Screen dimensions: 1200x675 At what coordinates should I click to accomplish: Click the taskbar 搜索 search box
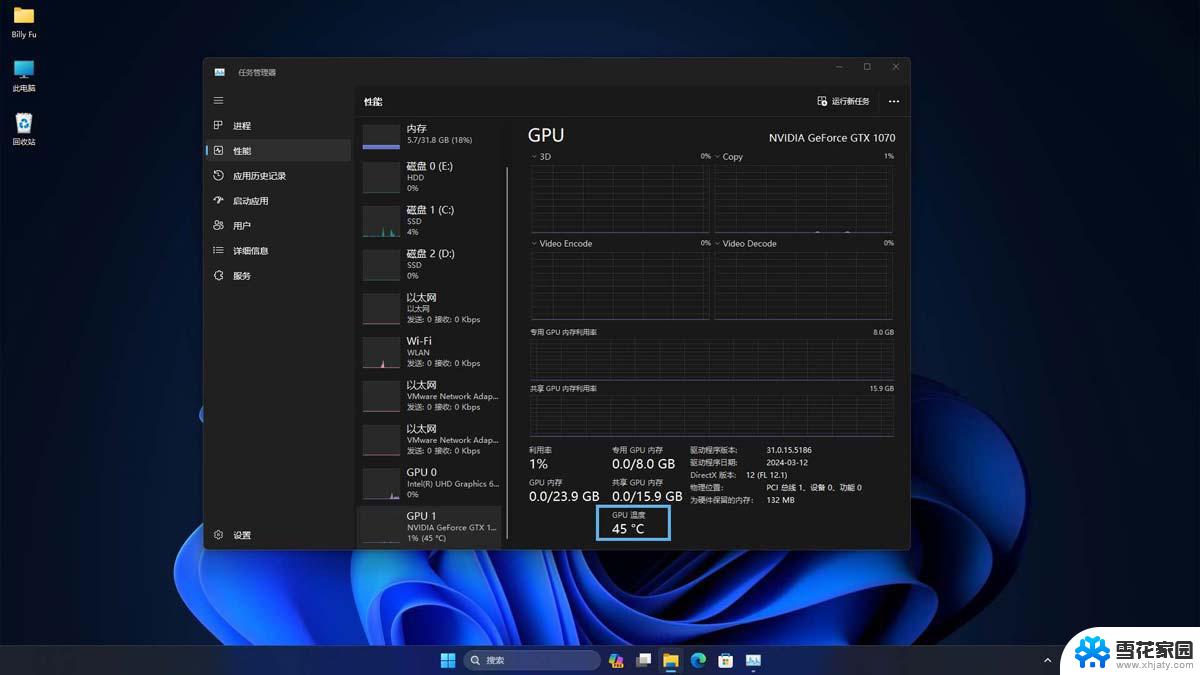point(532,660)
